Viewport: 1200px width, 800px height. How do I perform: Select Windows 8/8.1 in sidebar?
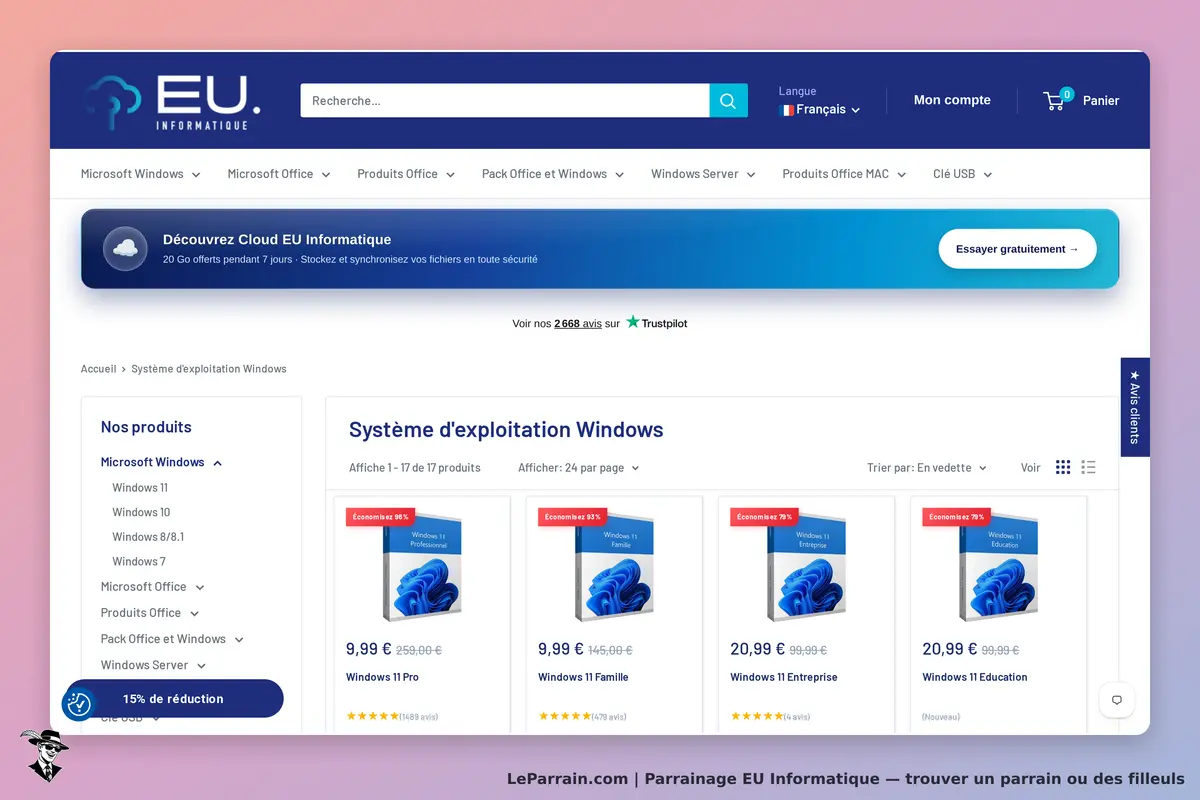click(148, 537)
